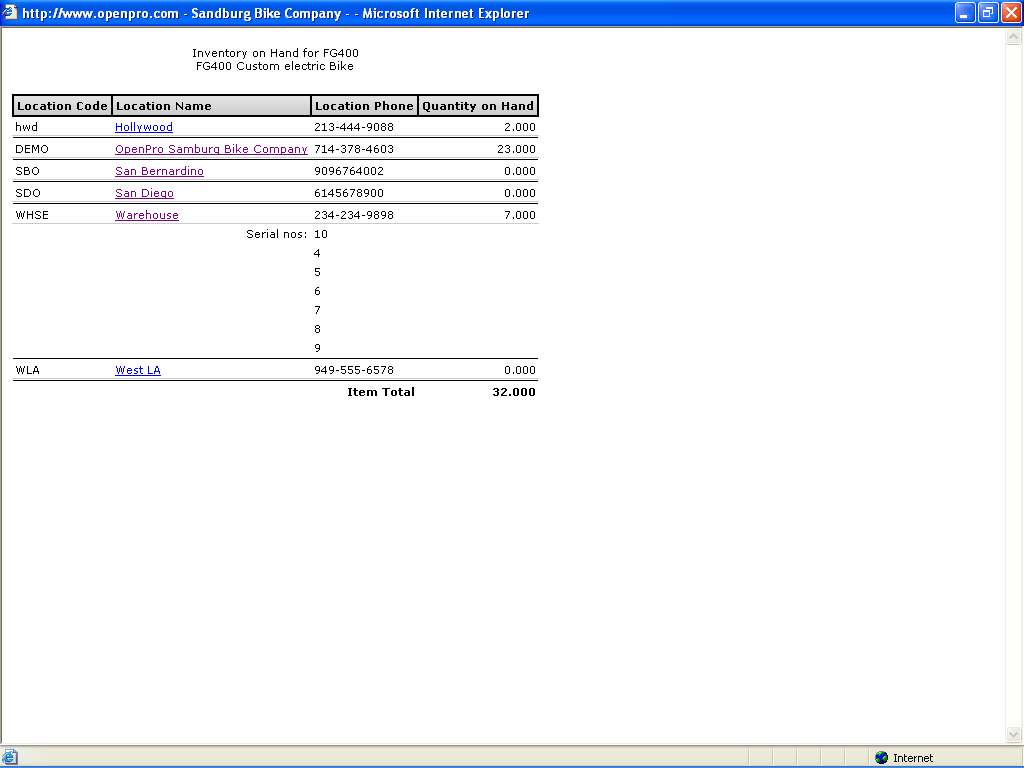This screenshot has height=768, width=1024.
Task: Click the Internet zone globe icon
Action: tap(881, 758)
